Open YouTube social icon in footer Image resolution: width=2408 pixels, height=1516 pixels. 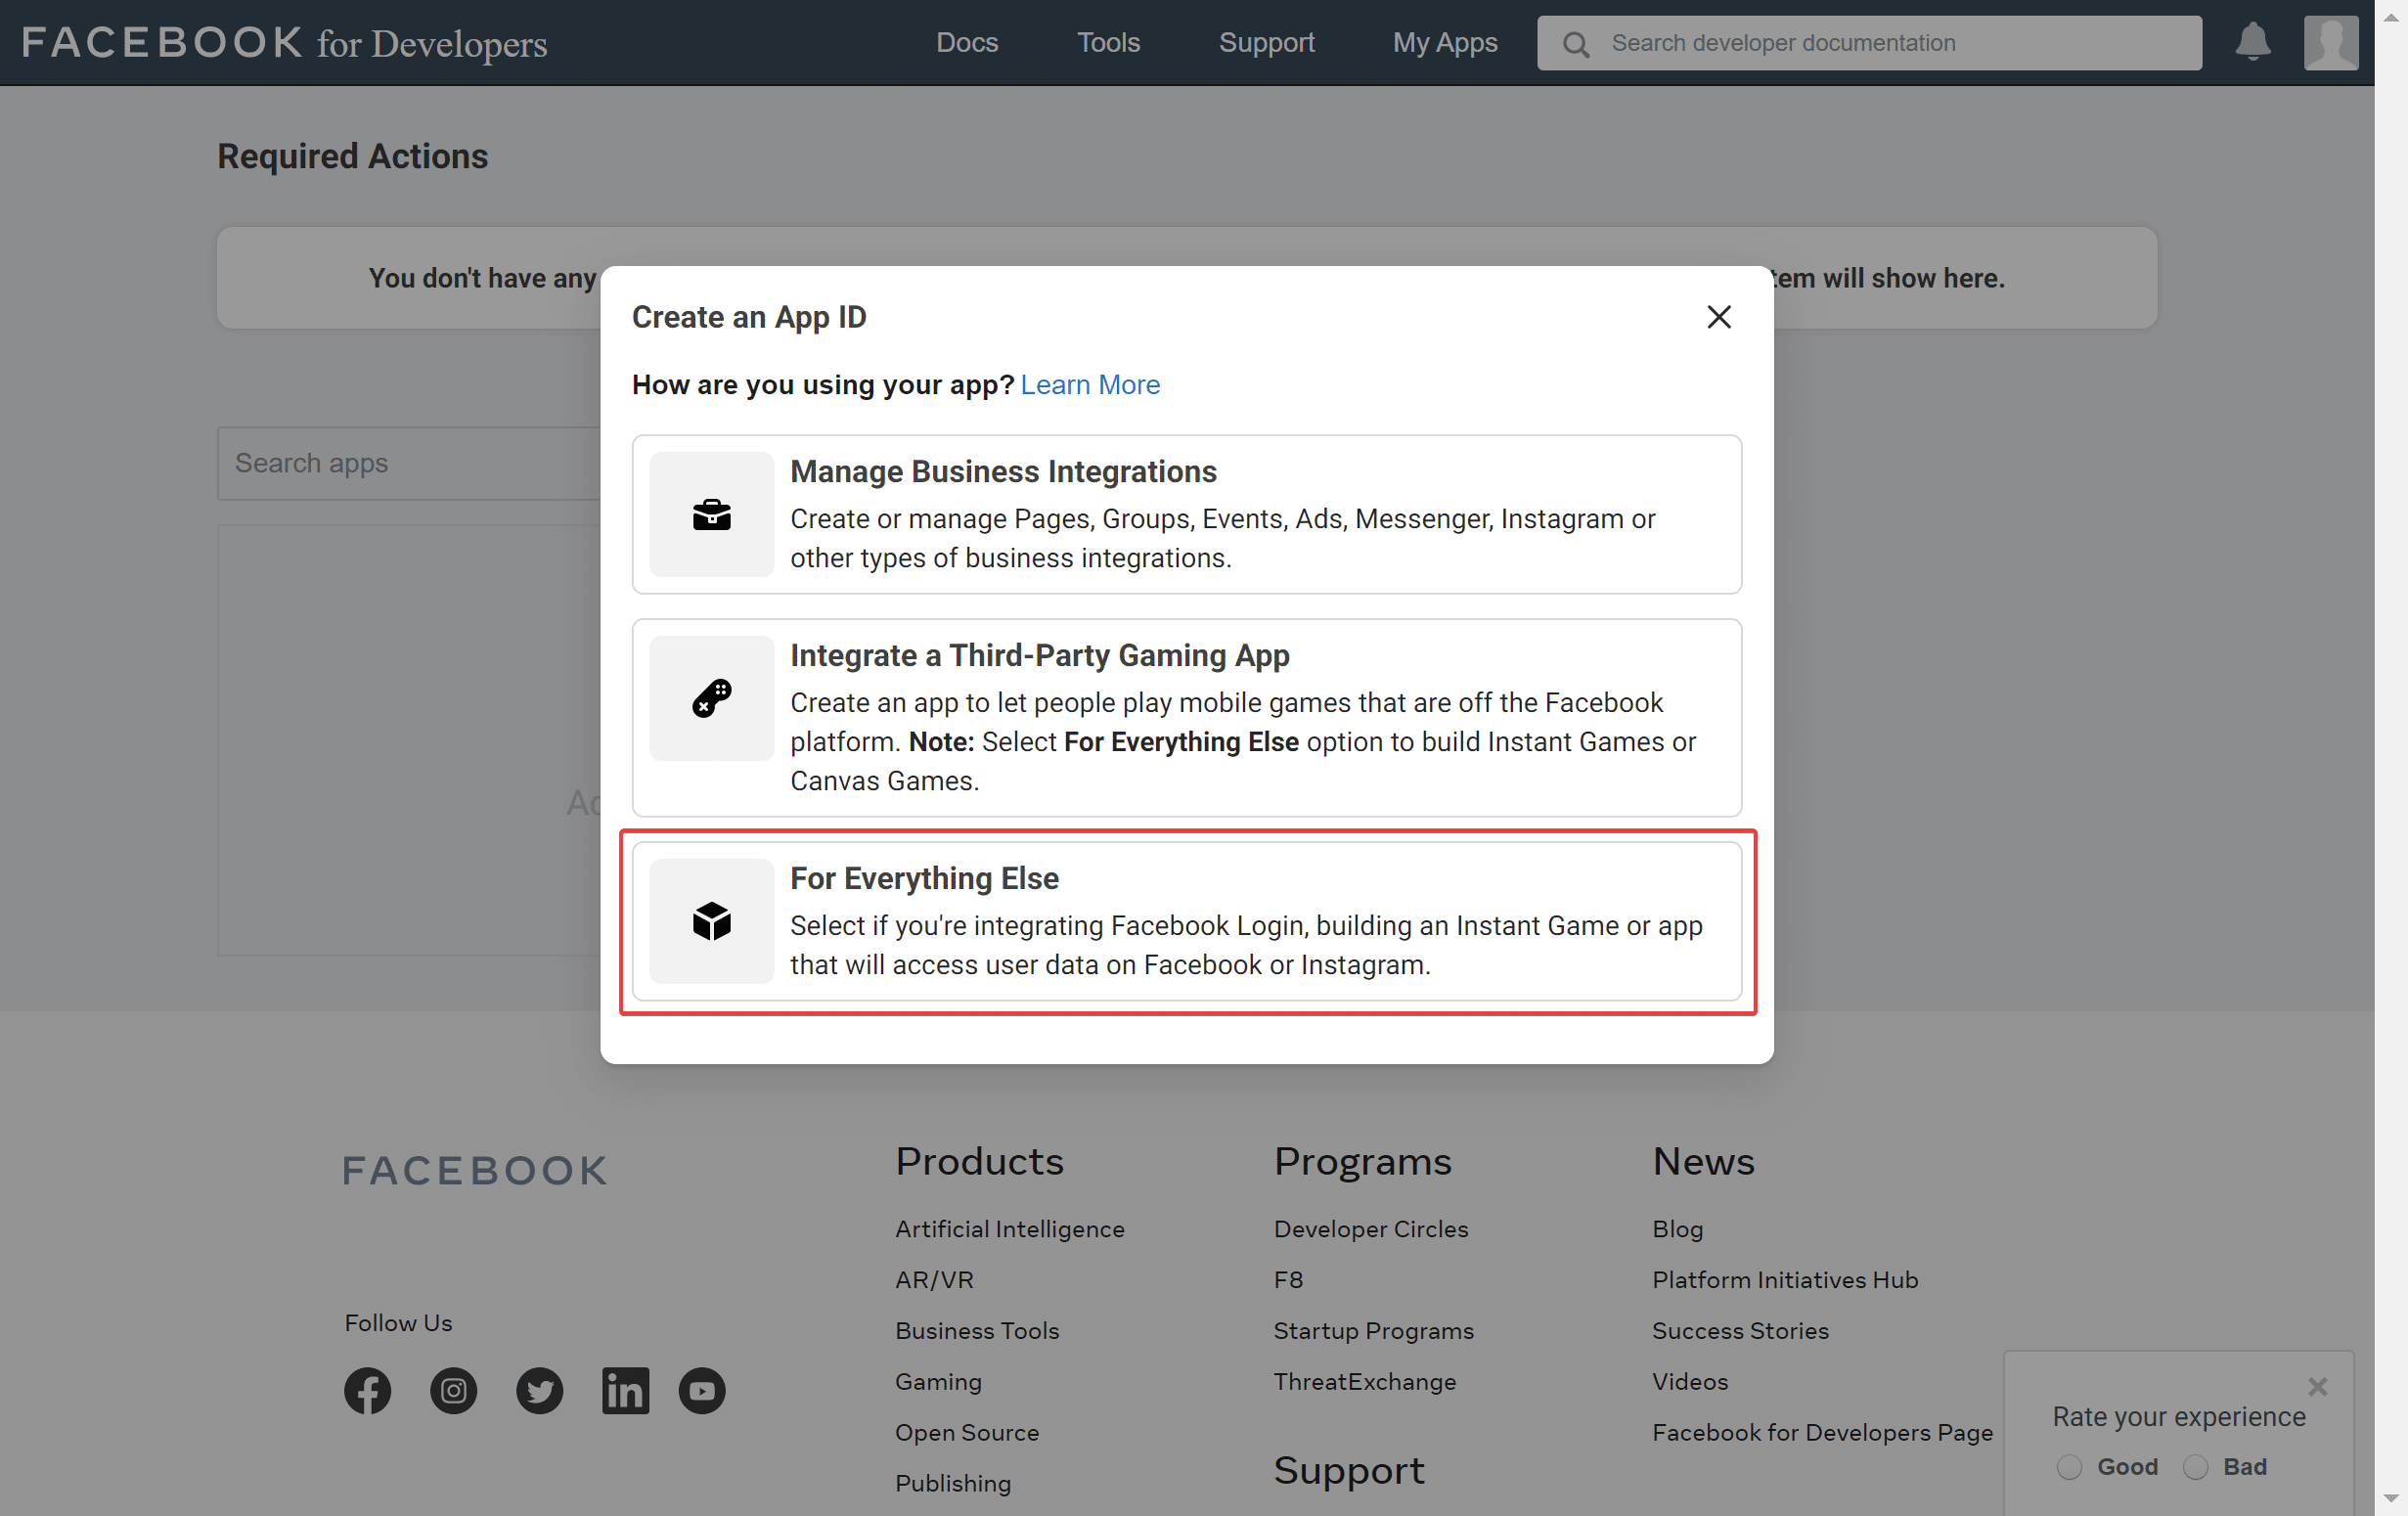pos(701,1390)
